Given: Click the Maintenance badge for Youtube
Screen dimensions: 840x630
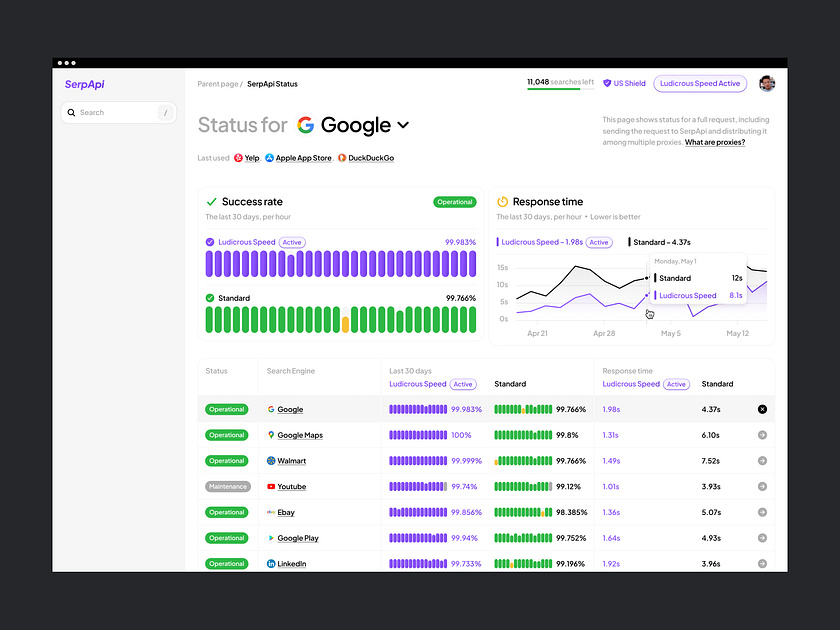Looking at the screenshot, I should 228,486.
